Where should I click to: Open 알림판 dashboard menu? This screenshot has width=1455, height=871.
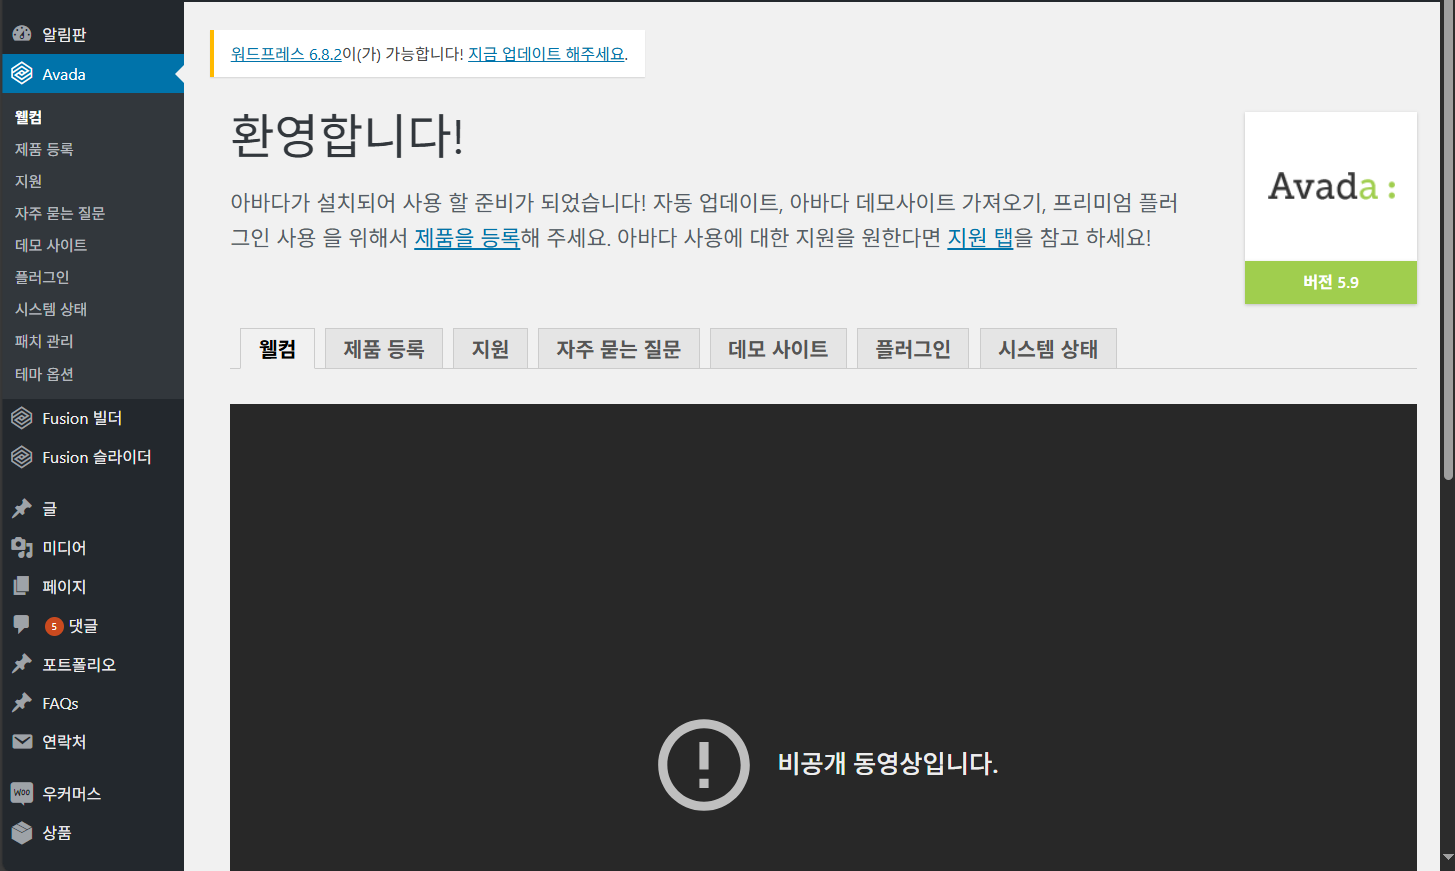click(92, 34)
